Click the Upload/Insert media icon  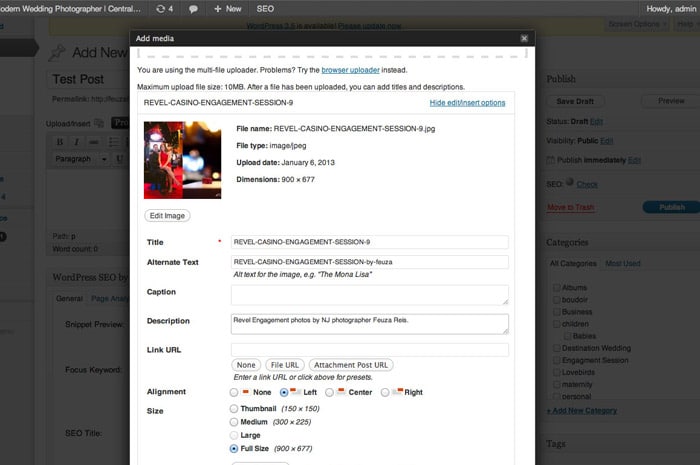click(99, 123)
